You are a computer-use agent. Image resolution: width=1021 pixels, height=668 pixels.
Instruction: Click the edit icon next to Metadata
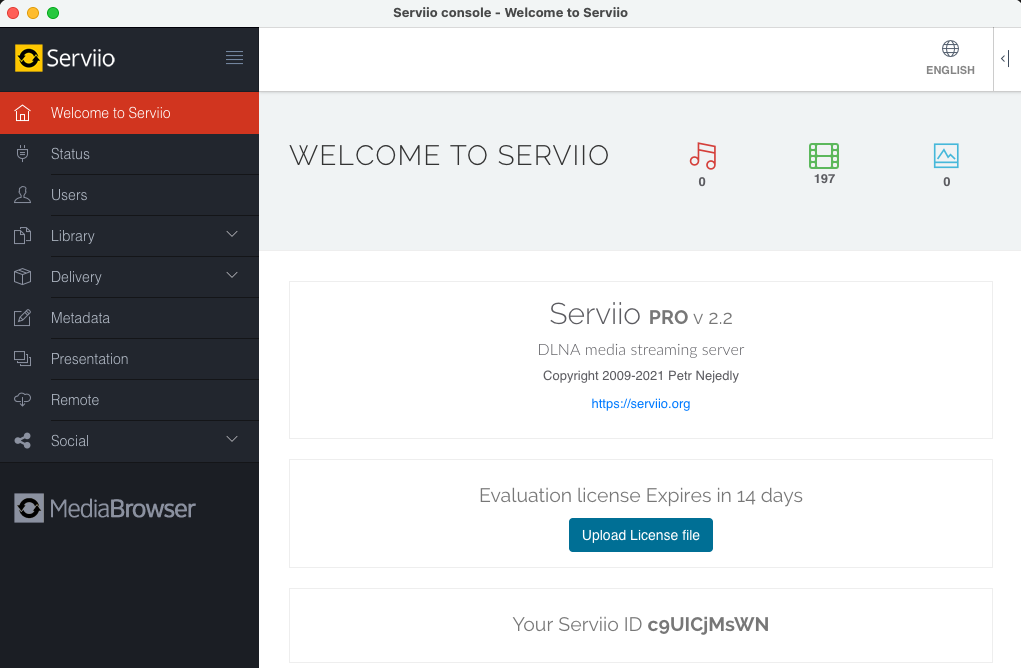(23, 318)
